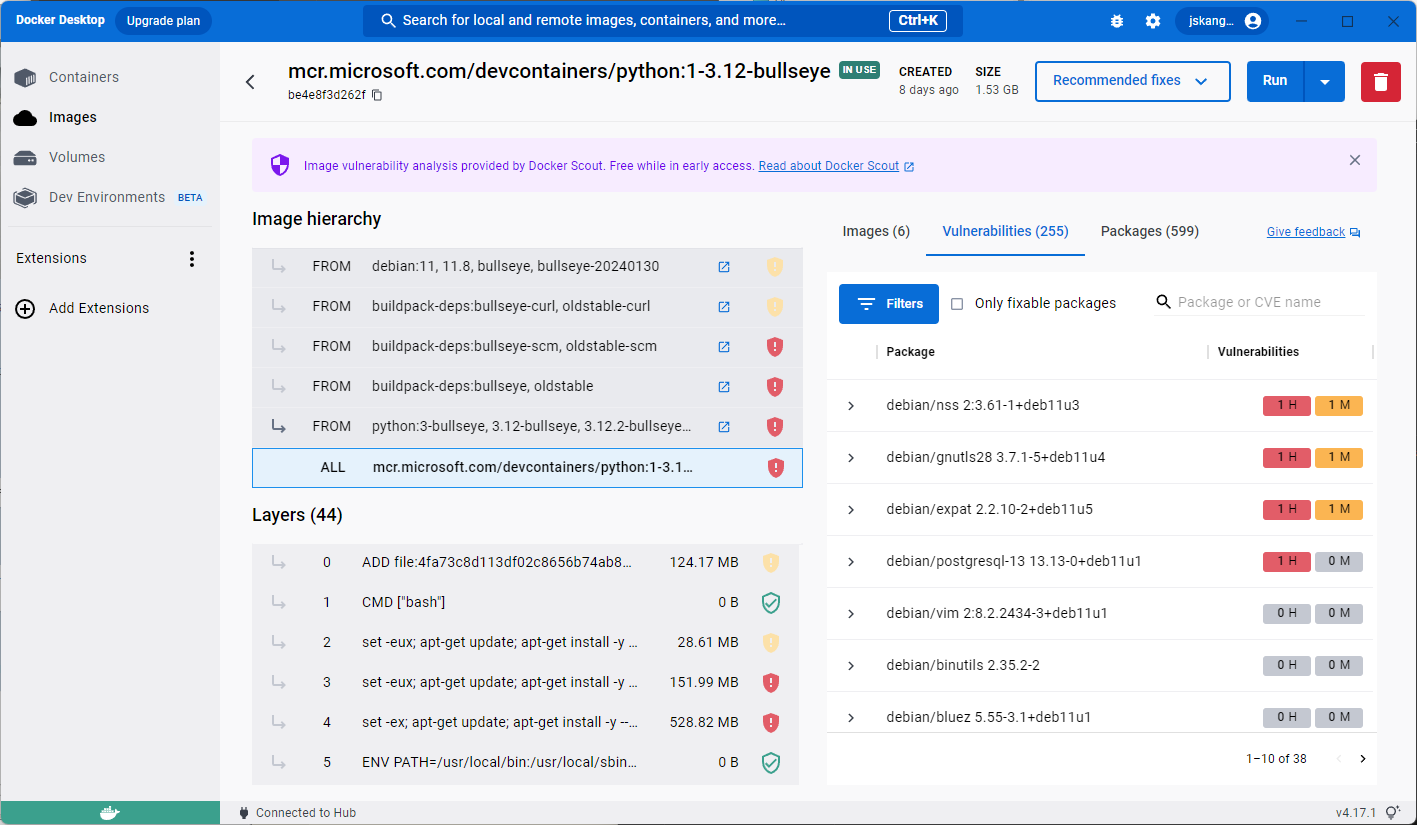Open the settings gear icon
The height and width of the screenshot is (825, 1417).
(1153, 21)
